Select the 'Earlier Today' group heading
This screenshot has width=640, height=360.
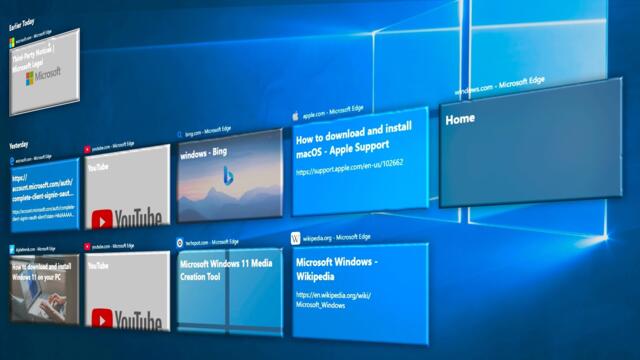coord(22,24)
